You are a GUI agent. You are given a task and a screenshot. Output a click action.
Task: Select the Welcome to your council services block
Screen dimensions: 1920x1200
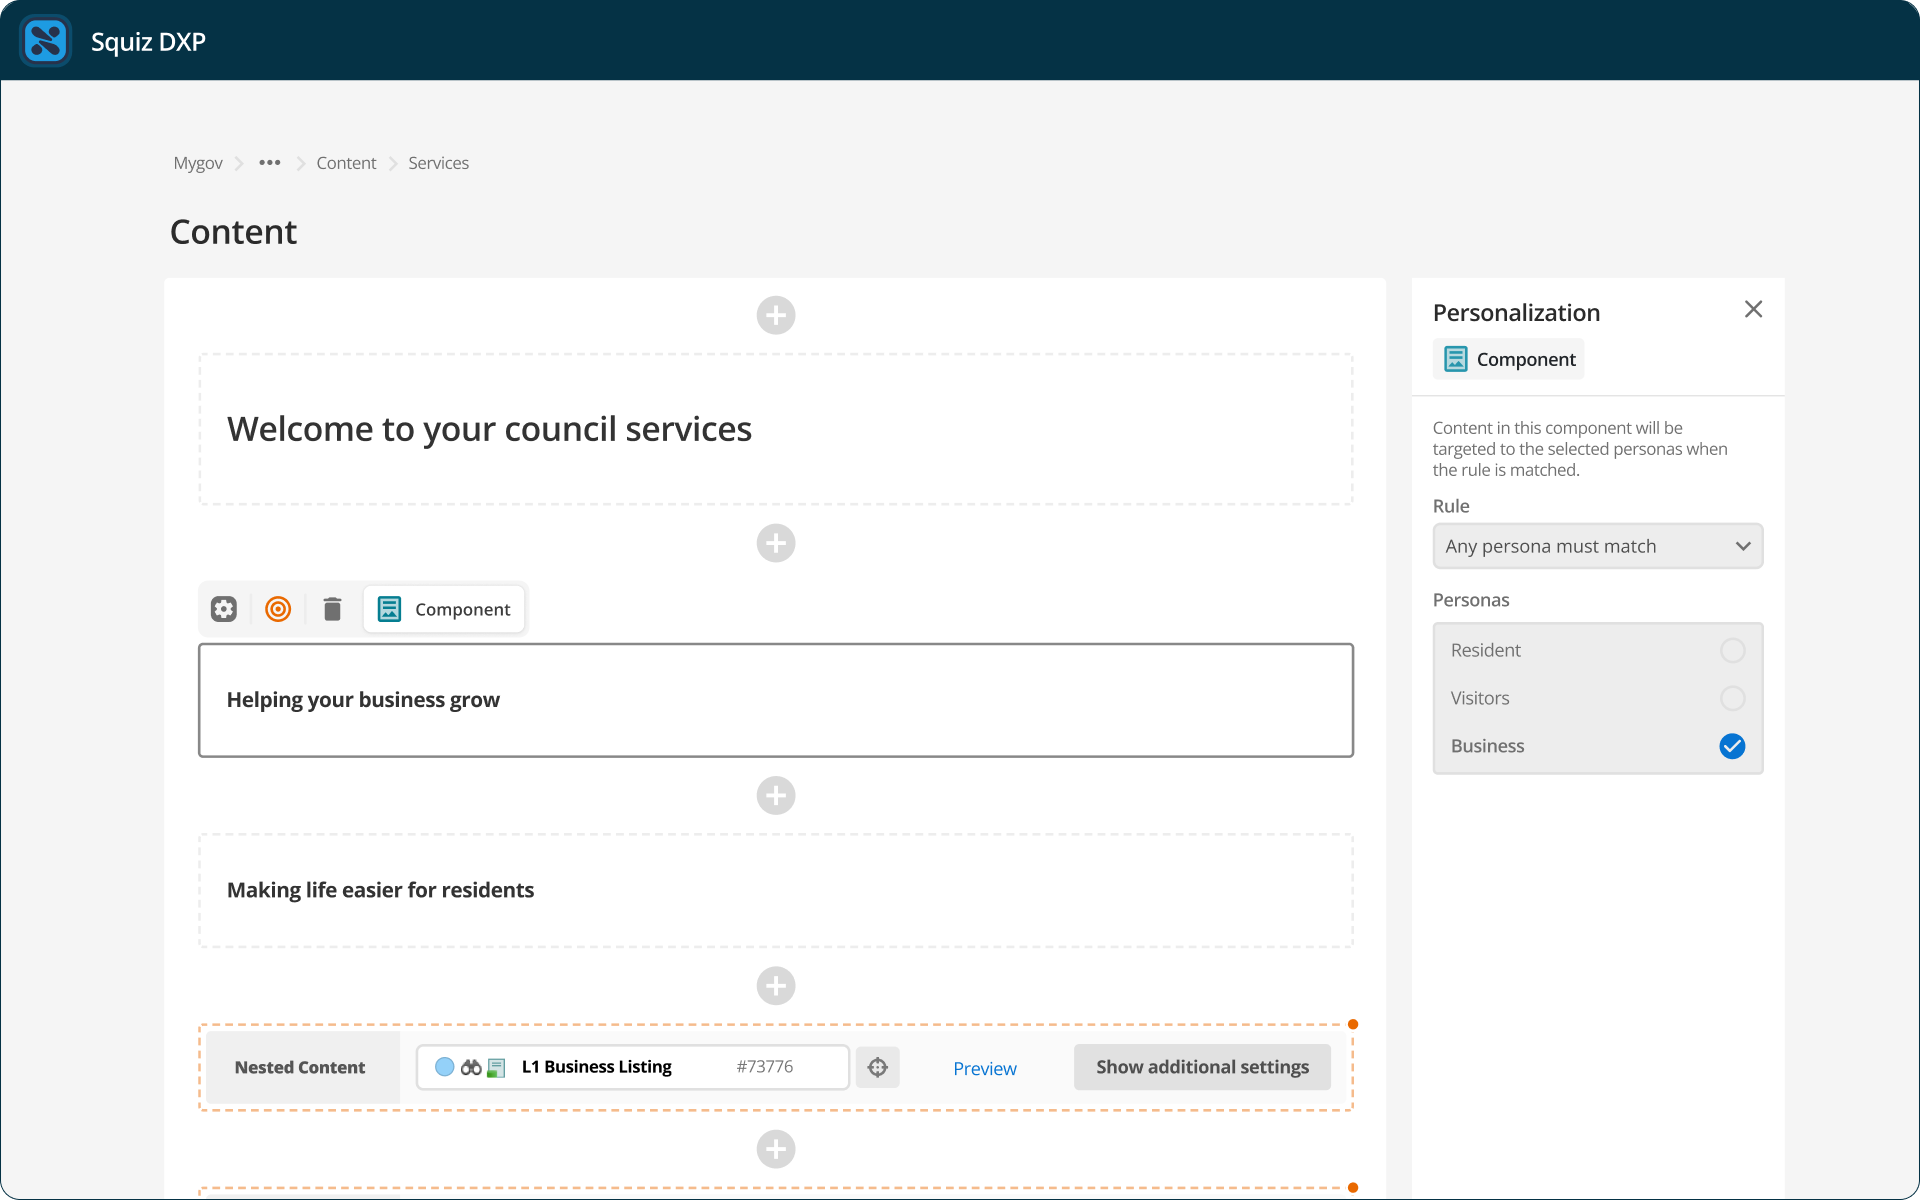click(775, 429)
